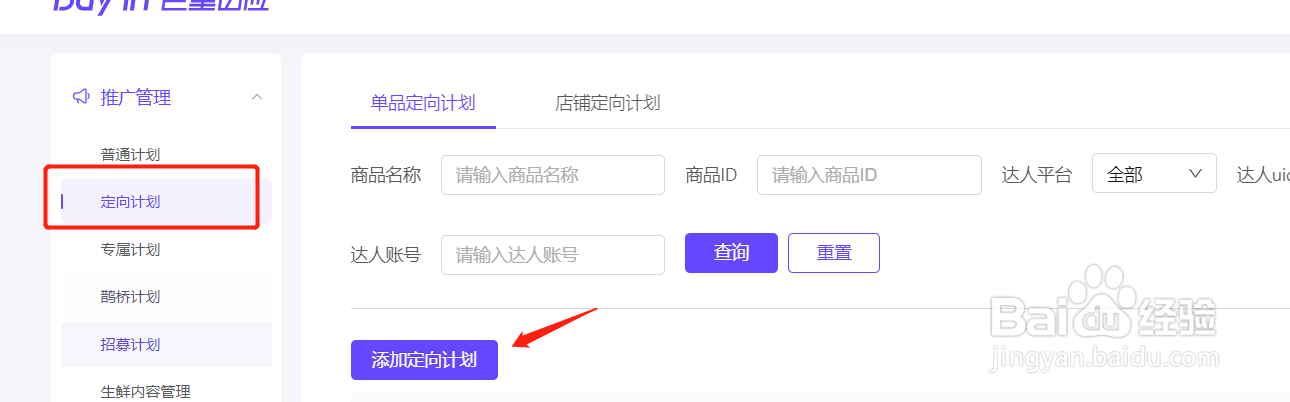Focus the 商品名称 input field
Screen dimensions: 1290x402
553,175
